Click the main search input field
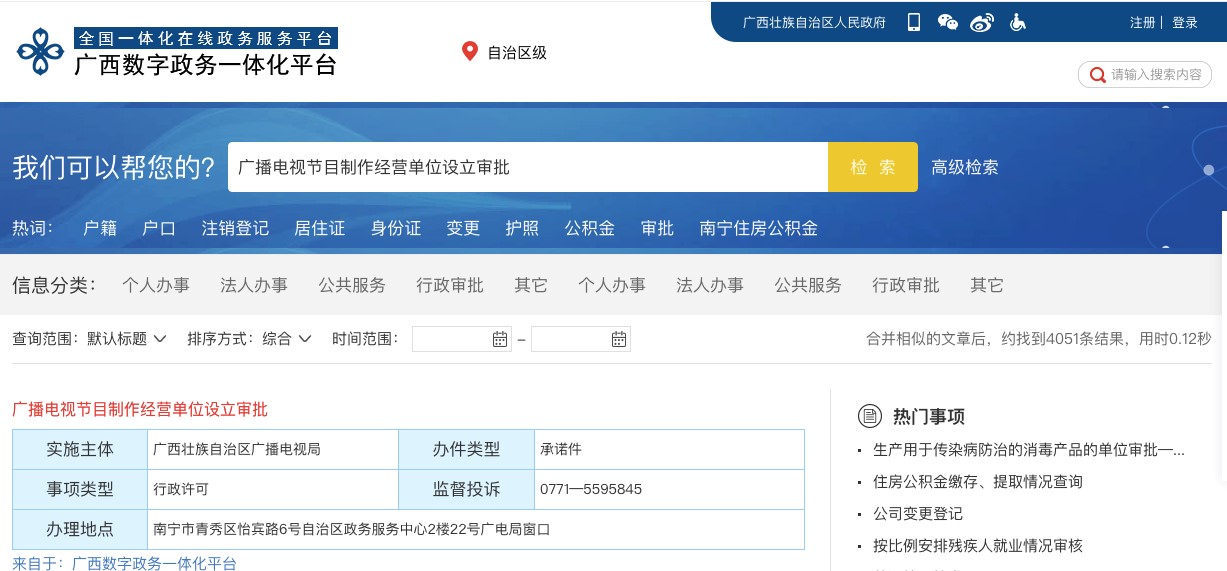 coord(528,167)
